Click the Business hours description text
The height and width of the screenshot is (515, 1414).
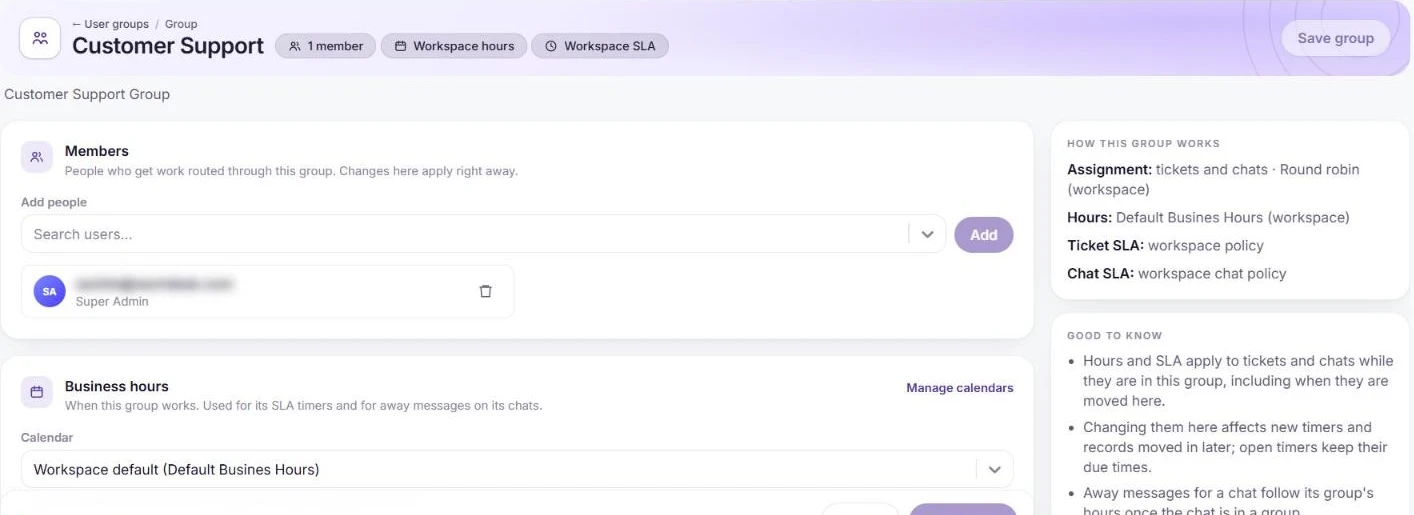click(303, 406)
